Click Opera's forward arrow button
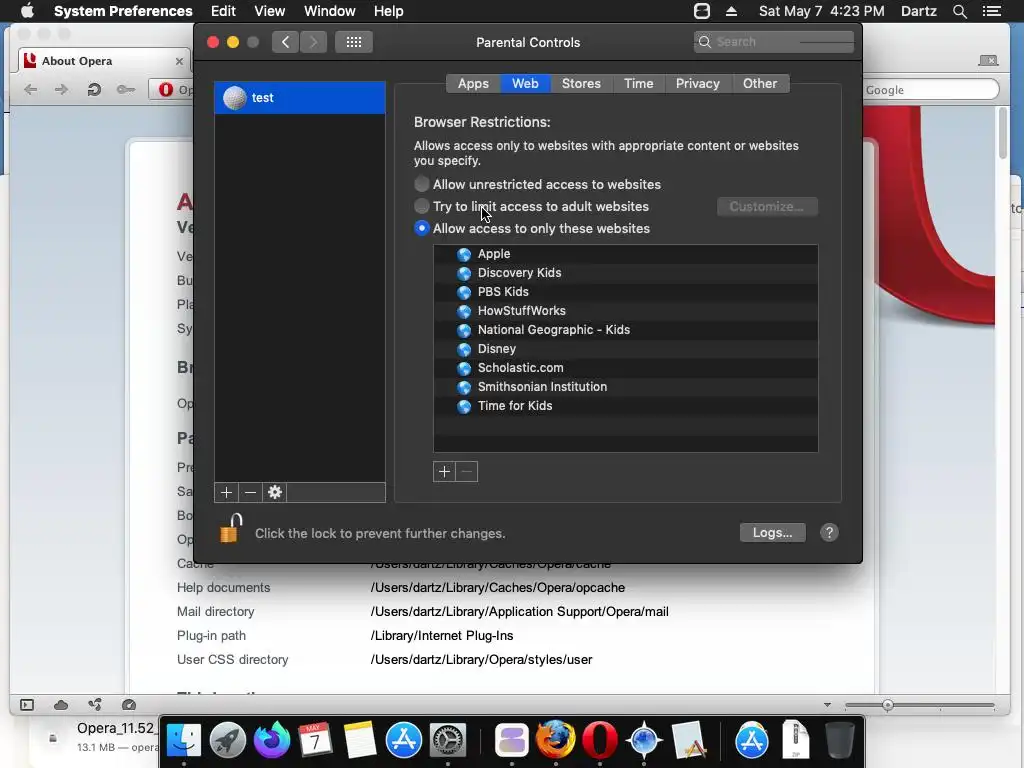Viewport: 1024px width, 768px height. [61, 90]
